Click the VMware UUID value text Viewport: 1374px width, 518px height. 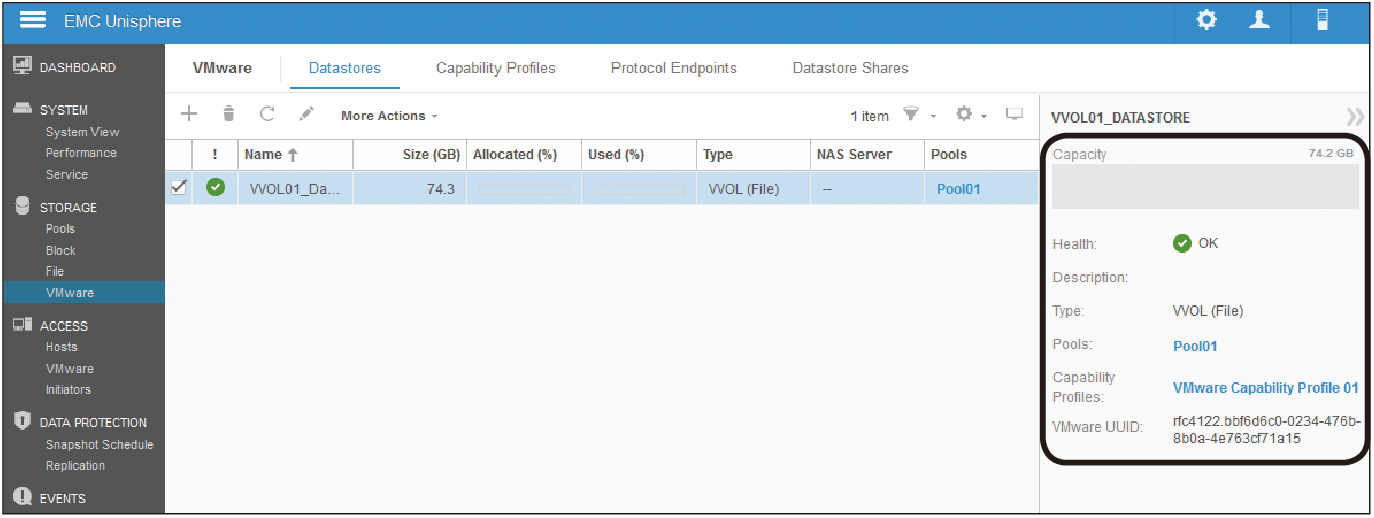(1266, 430)
